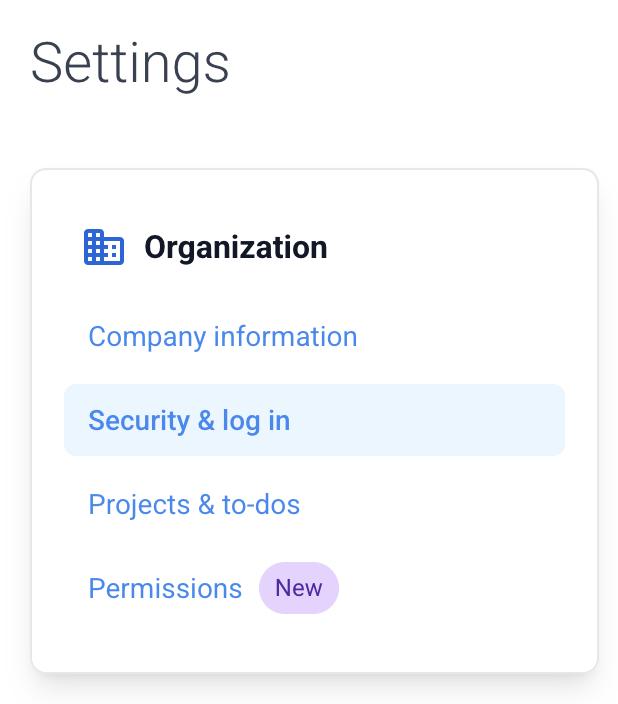Select the blue building icon beside Organization
Screen dimensions: 618x704
(104, 247)
